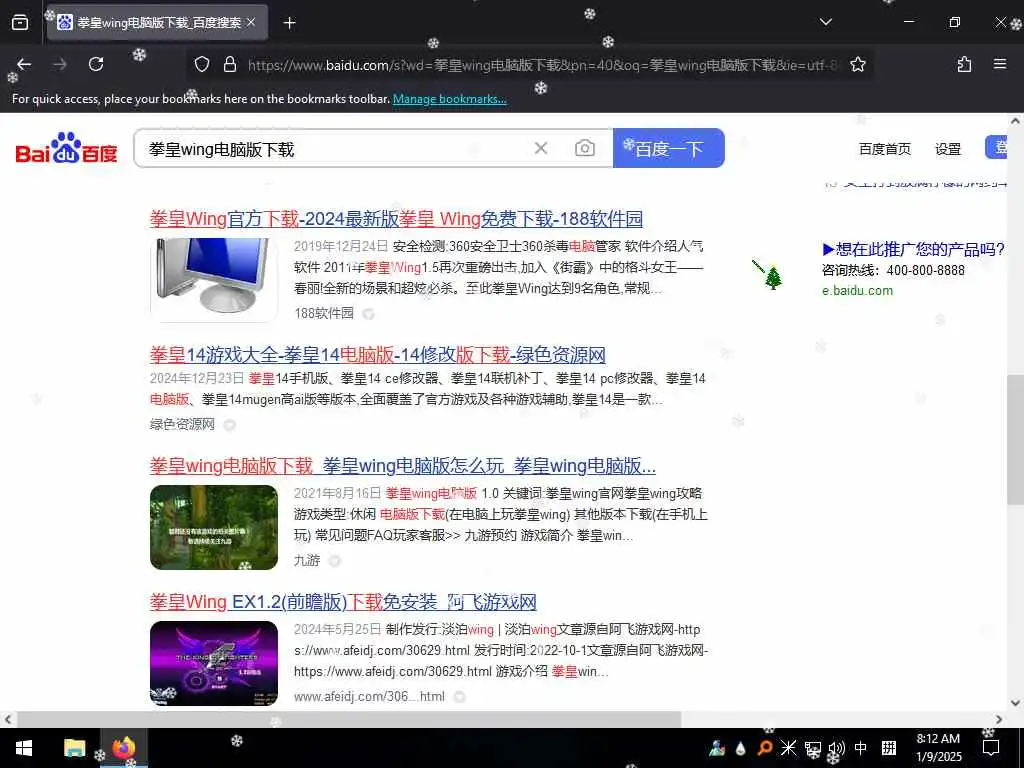Search by image camera icon

(584, 148)
